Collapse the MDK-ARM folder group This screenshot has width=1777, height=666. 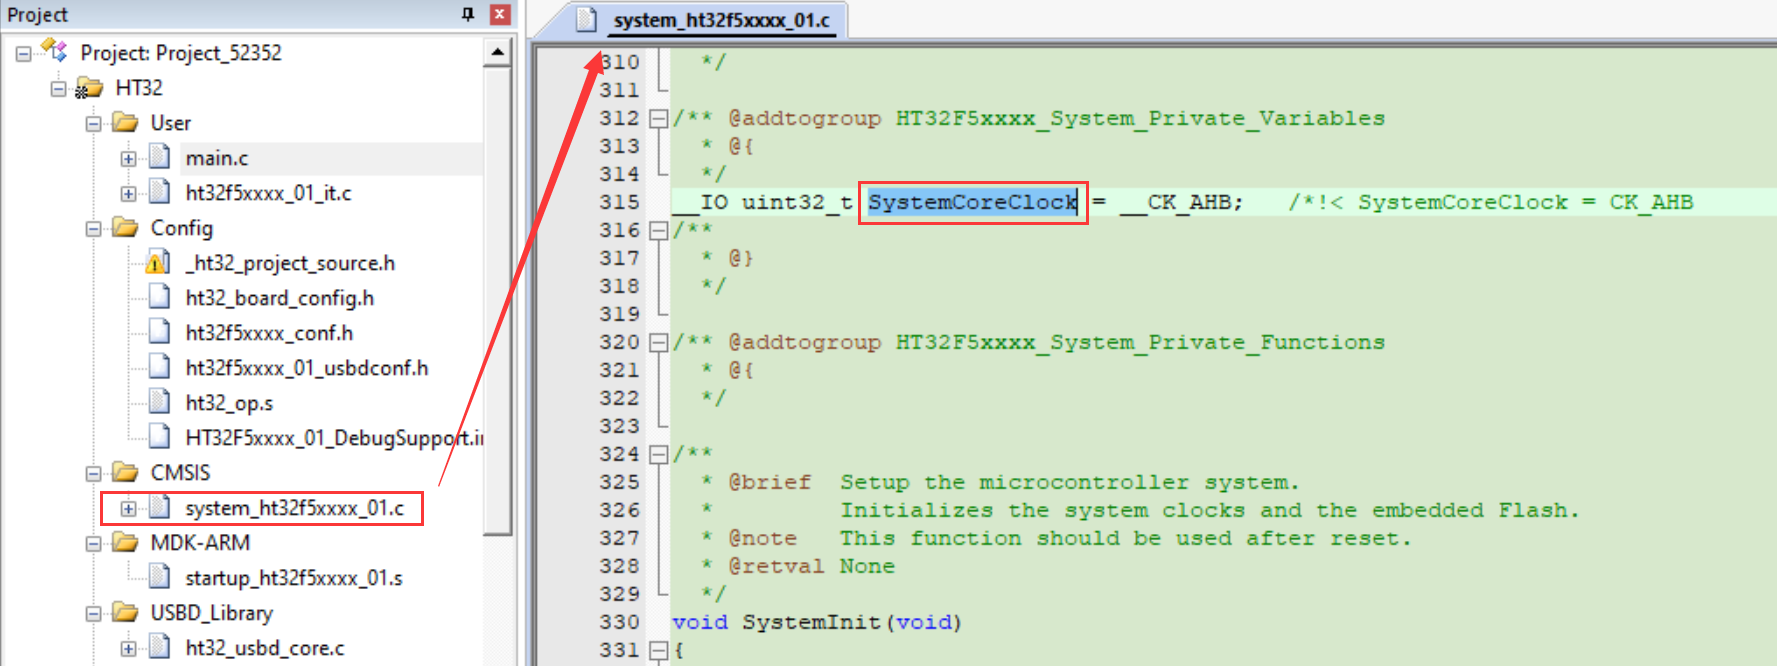click(x=93, y=543)
